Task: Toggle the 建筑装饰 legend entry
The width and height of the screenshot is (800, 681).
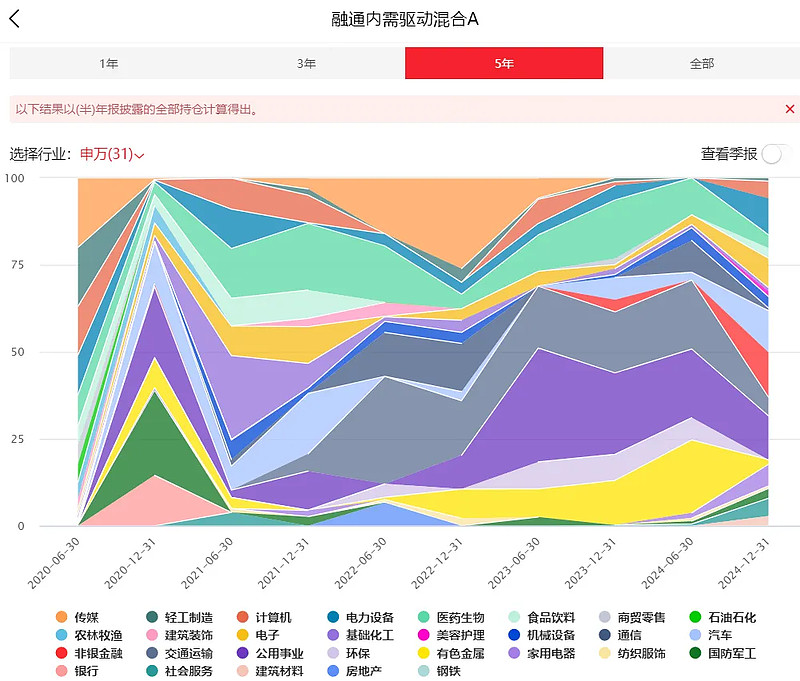Action: click(179, 635)
